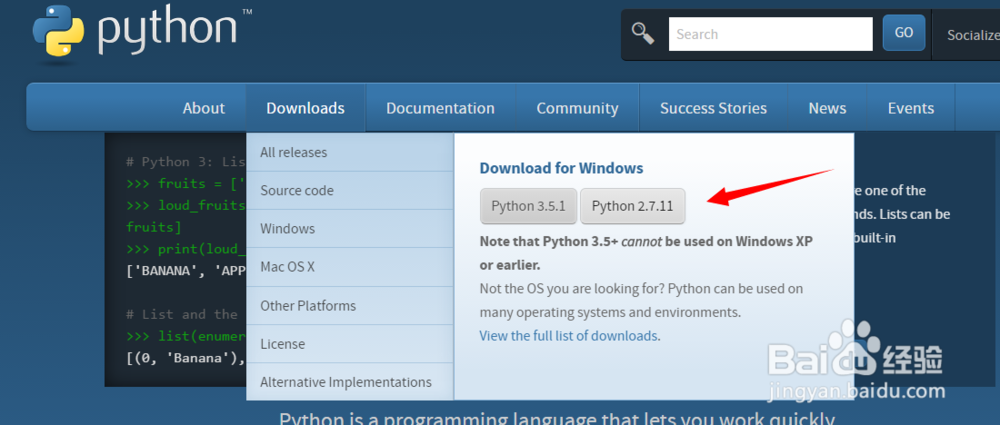The width and height of the screenshot is (1000, 425).
Task: Open the Documentation menu
Action: (x=440, y=108)
